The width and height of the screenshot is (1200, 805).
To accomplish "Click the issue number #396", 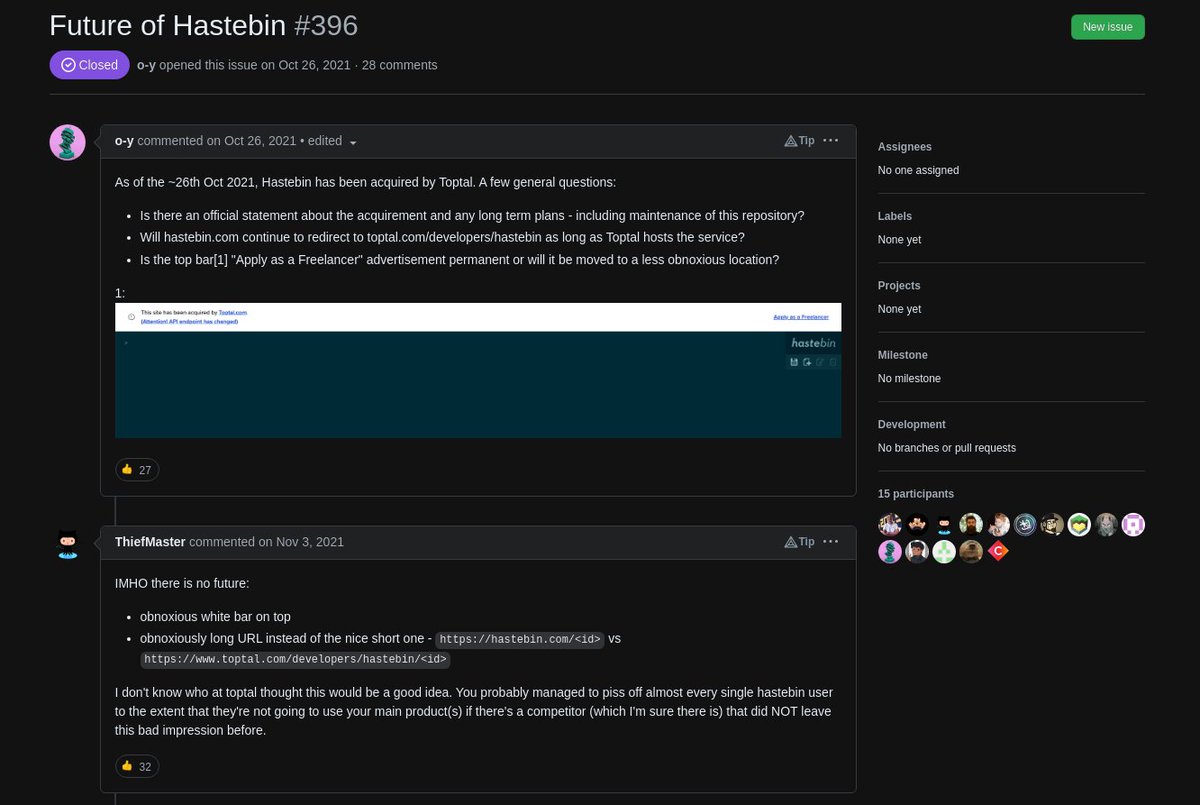I will click(326, 26).
